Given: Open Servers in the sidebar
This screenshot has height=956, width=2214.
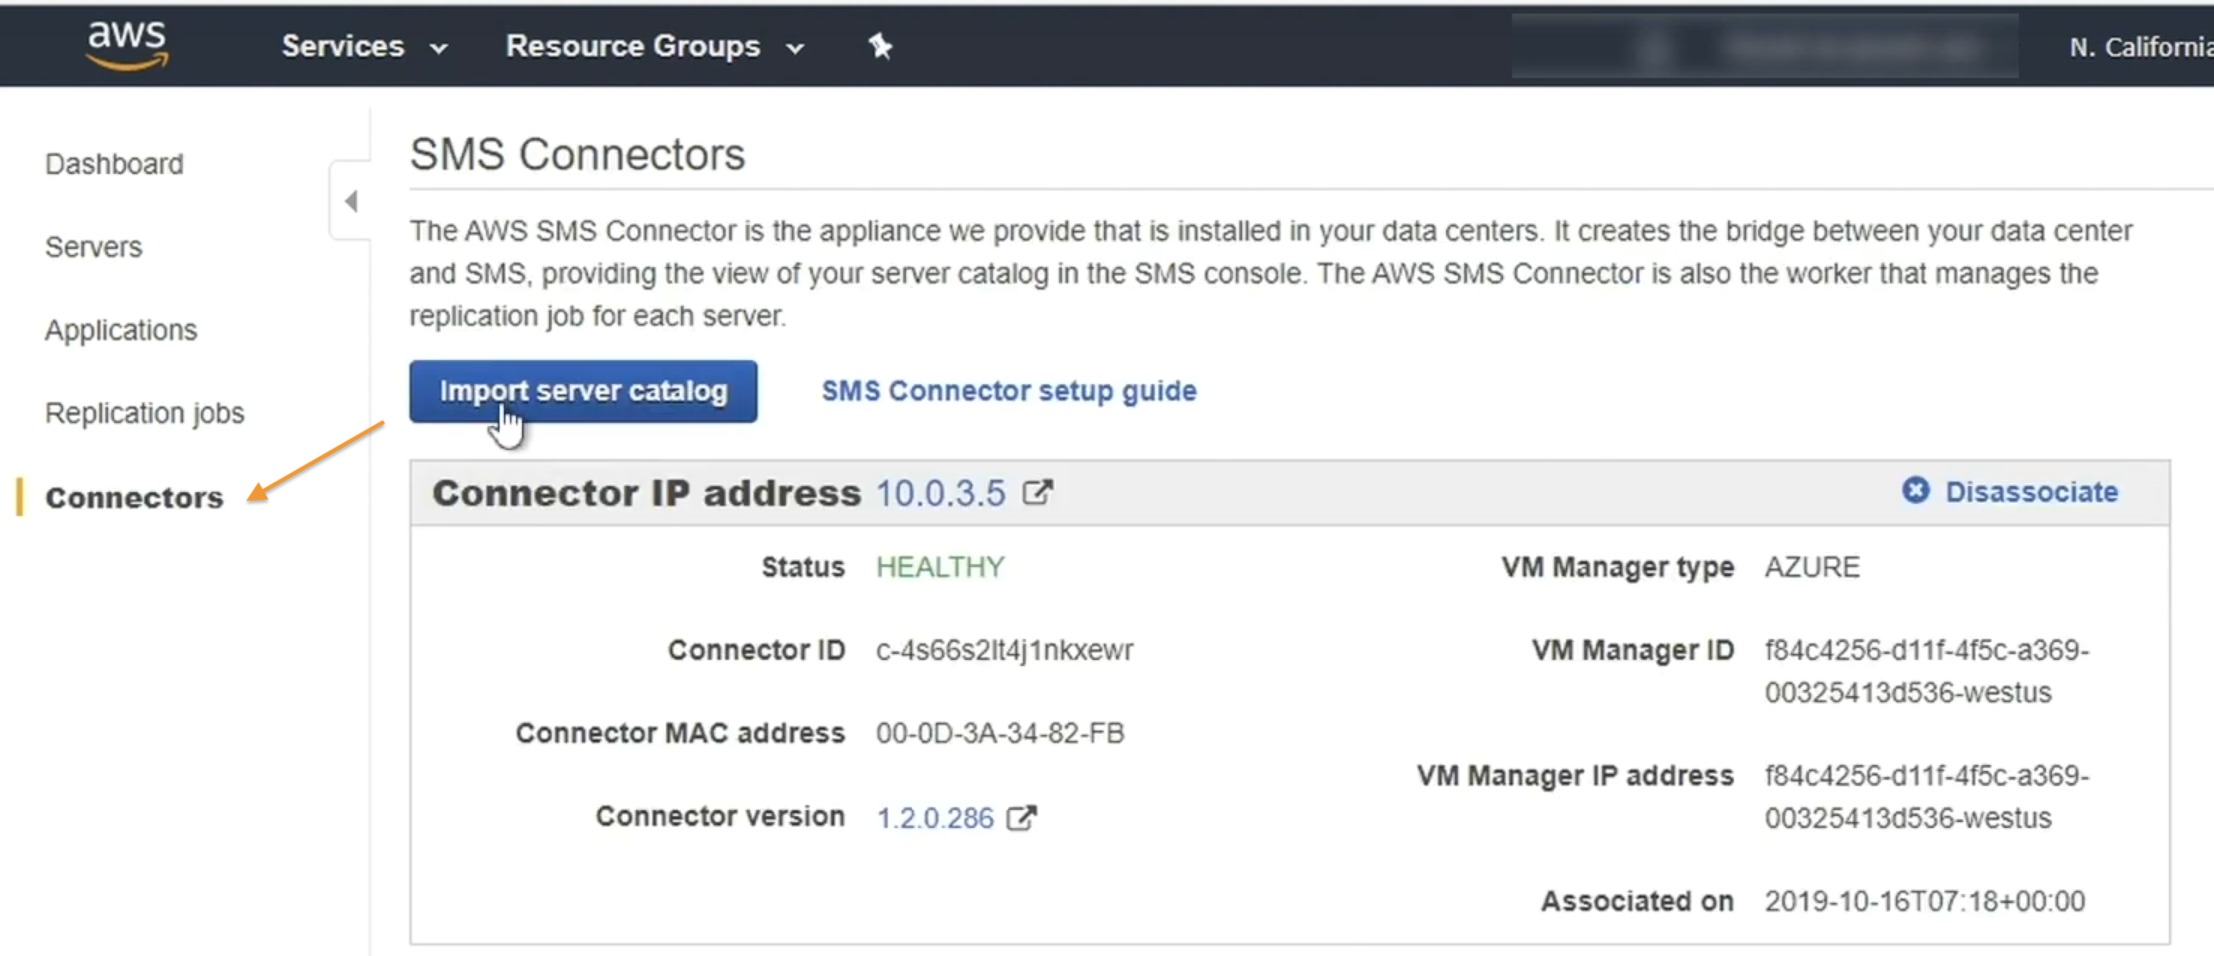Looking at the screenshot, I should coord(94,247).
